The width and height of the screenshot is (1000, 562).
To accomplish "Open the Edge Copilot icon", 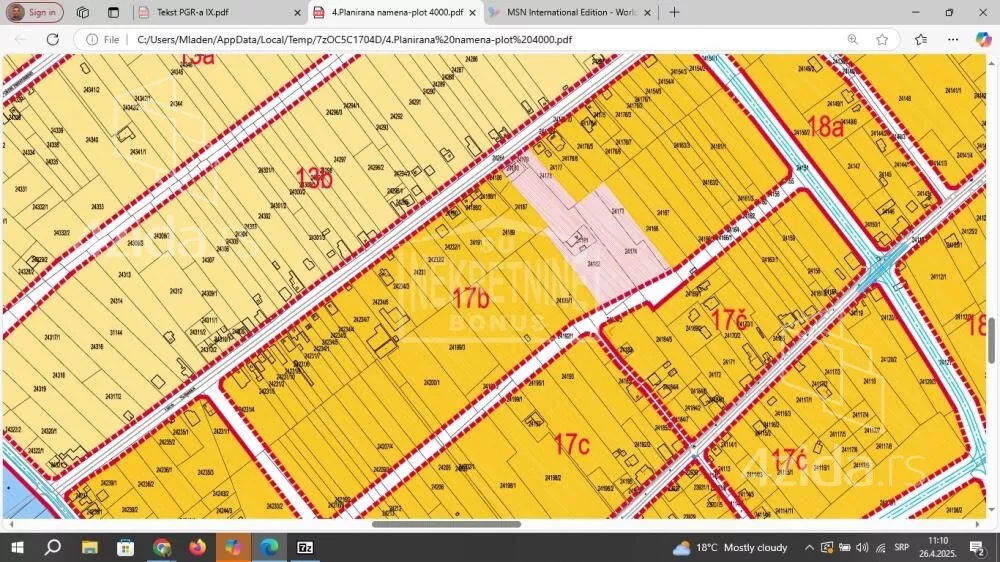I will (983, 39).
